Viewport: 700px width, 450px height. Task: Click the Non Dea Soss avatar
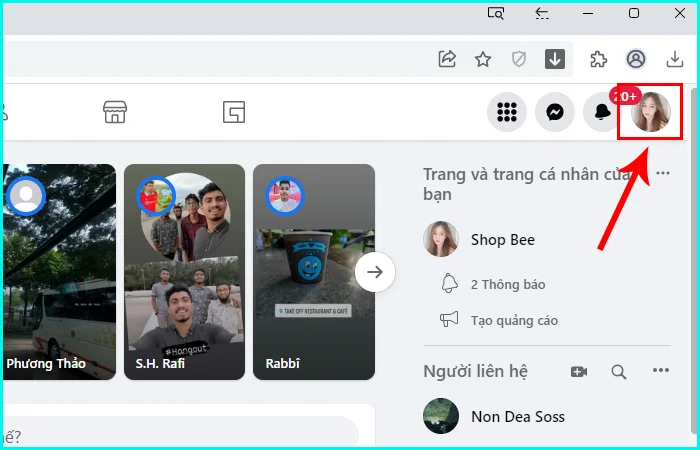(x=441, y=416)
